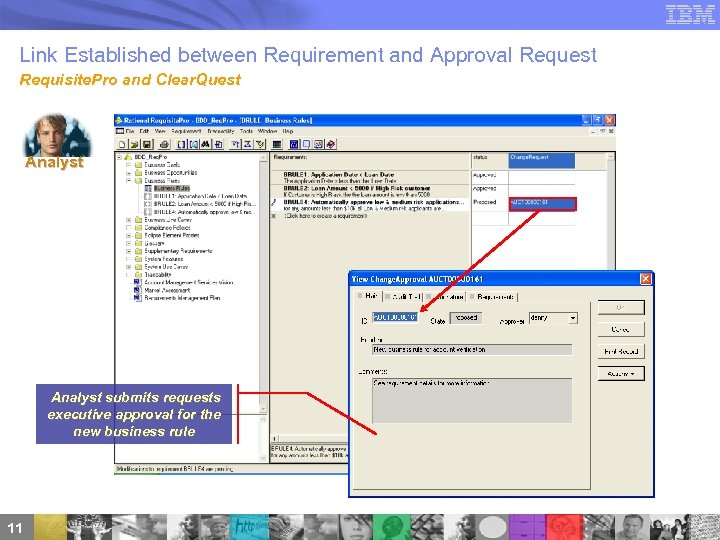Switch to the Audit Trail tab
Screen dimensions: 720x540
point(403,297)
